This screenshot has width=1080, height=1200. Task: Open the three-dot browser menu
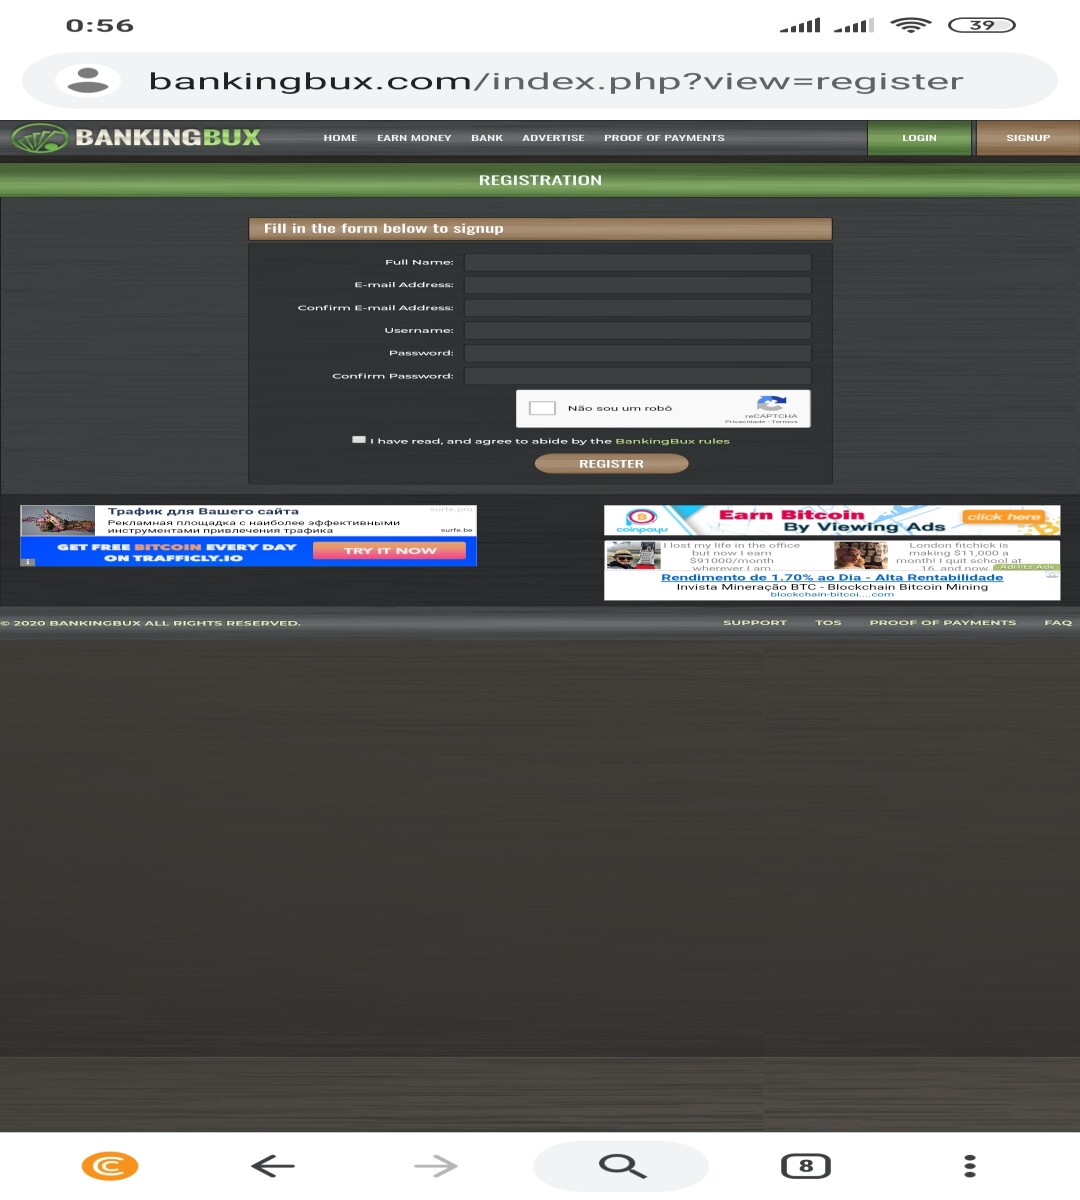point(969,1166)
